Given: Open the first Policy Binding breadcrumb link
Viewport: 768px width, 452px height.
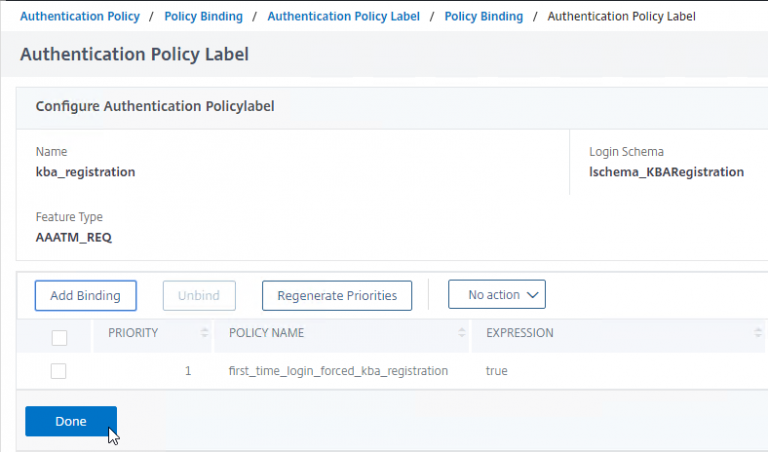Looking at the screenshot, I should (203, 17).
